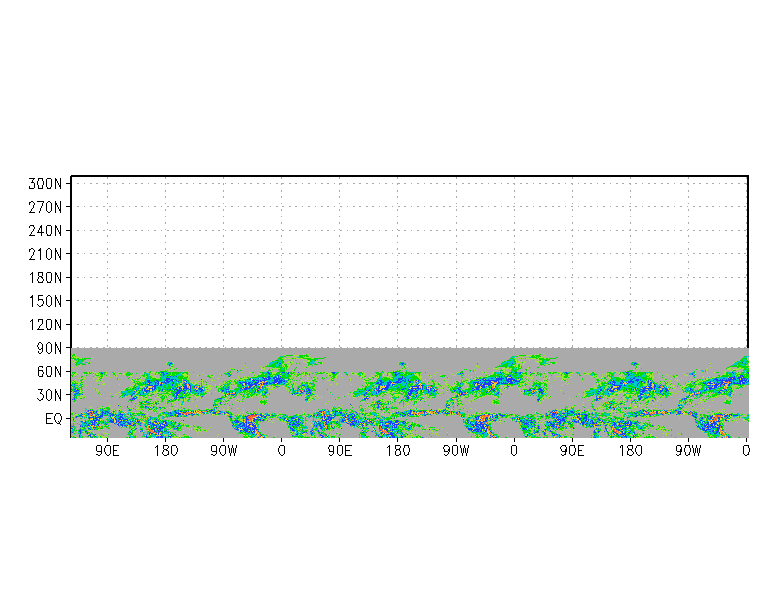Click the 300N y-axis label
The width and height of the screenshot is (784, 612).
coord(45,184)
